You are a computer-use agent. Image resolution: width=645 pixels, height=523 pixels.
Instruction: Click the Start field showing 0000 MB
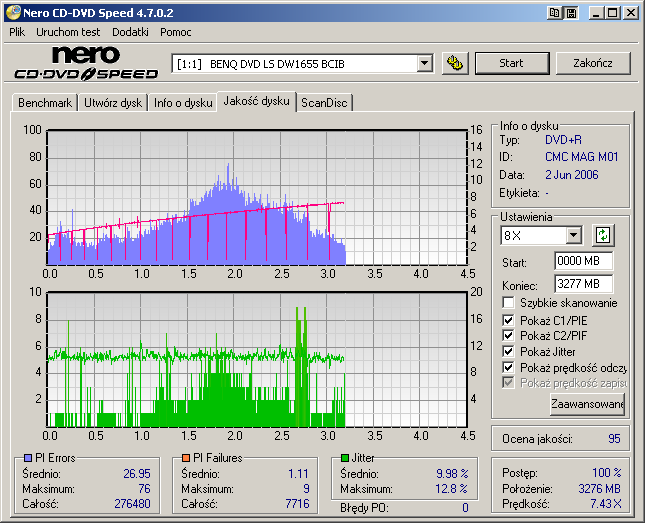click(x=583, y=261)
